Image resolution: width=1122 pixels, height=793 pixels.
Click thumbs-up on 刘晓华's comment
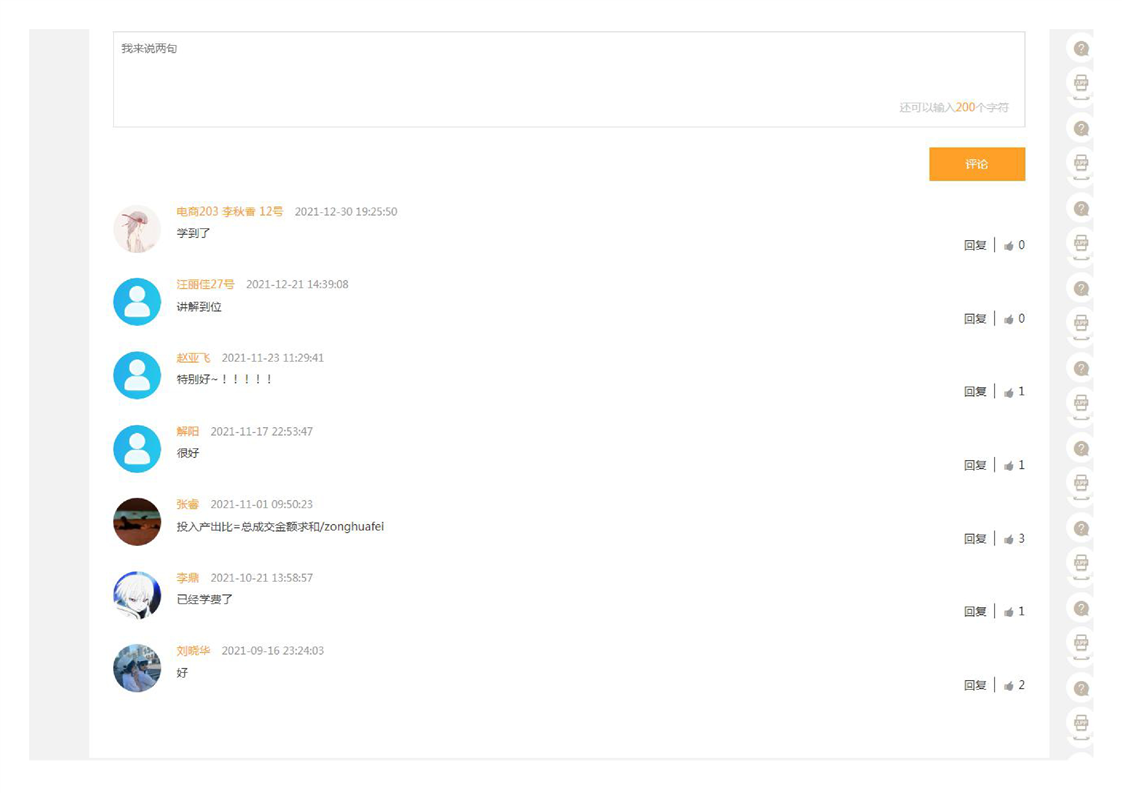(1009, 686)
